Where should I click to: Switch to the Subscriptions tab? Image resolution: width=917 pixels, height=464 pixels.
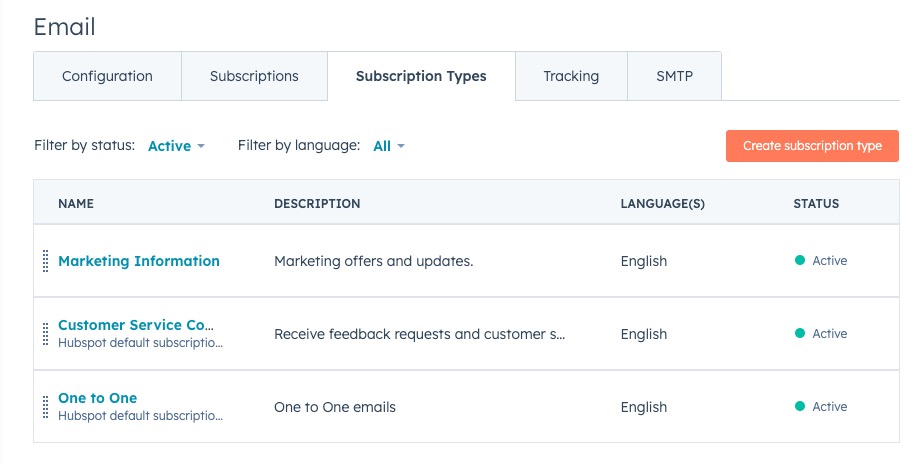click(254, 76)
